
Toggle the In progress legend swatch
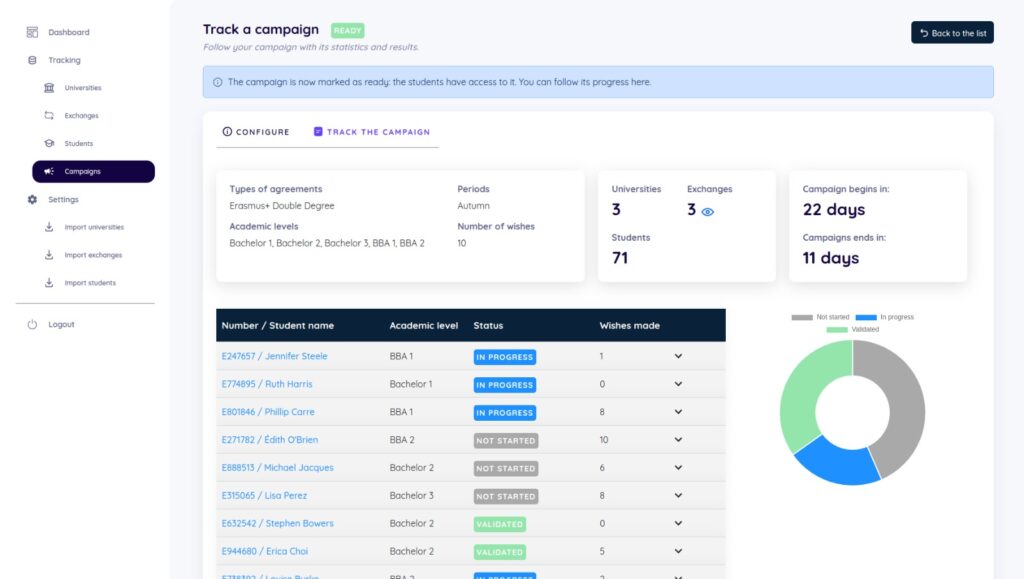tap(866, 317)
